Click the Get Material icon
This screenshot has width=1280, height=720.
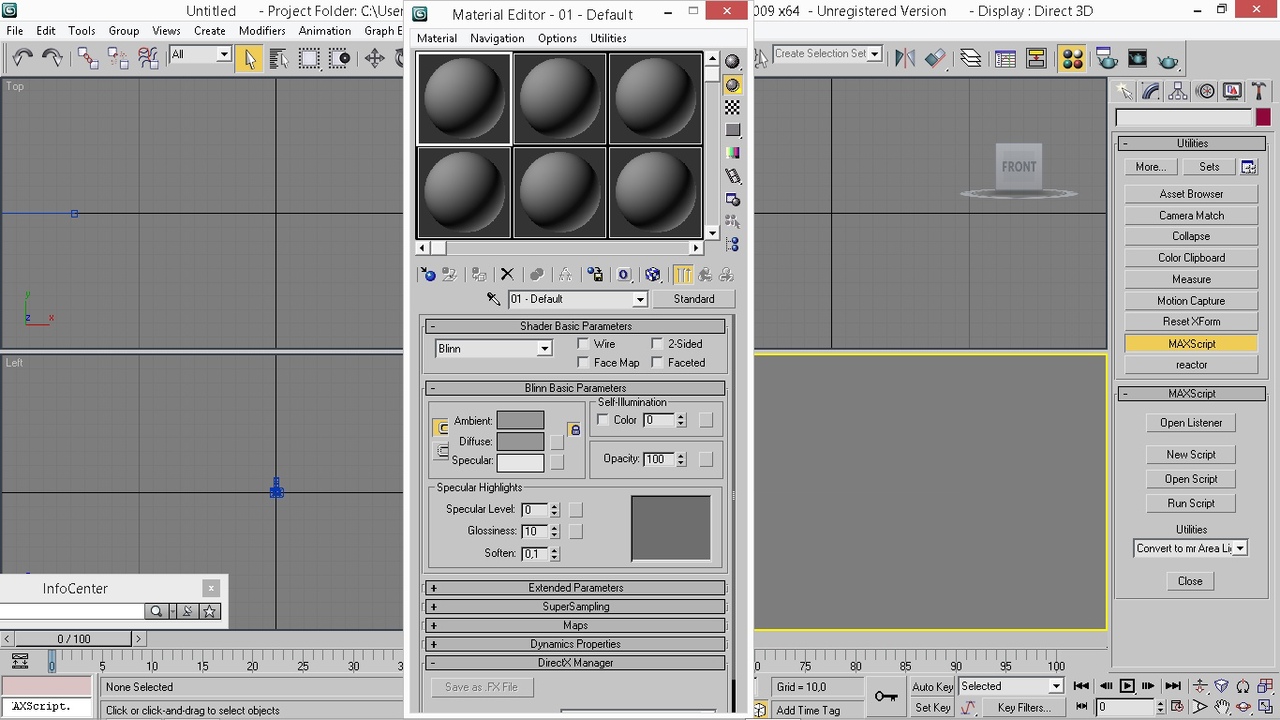pos(427,274)
